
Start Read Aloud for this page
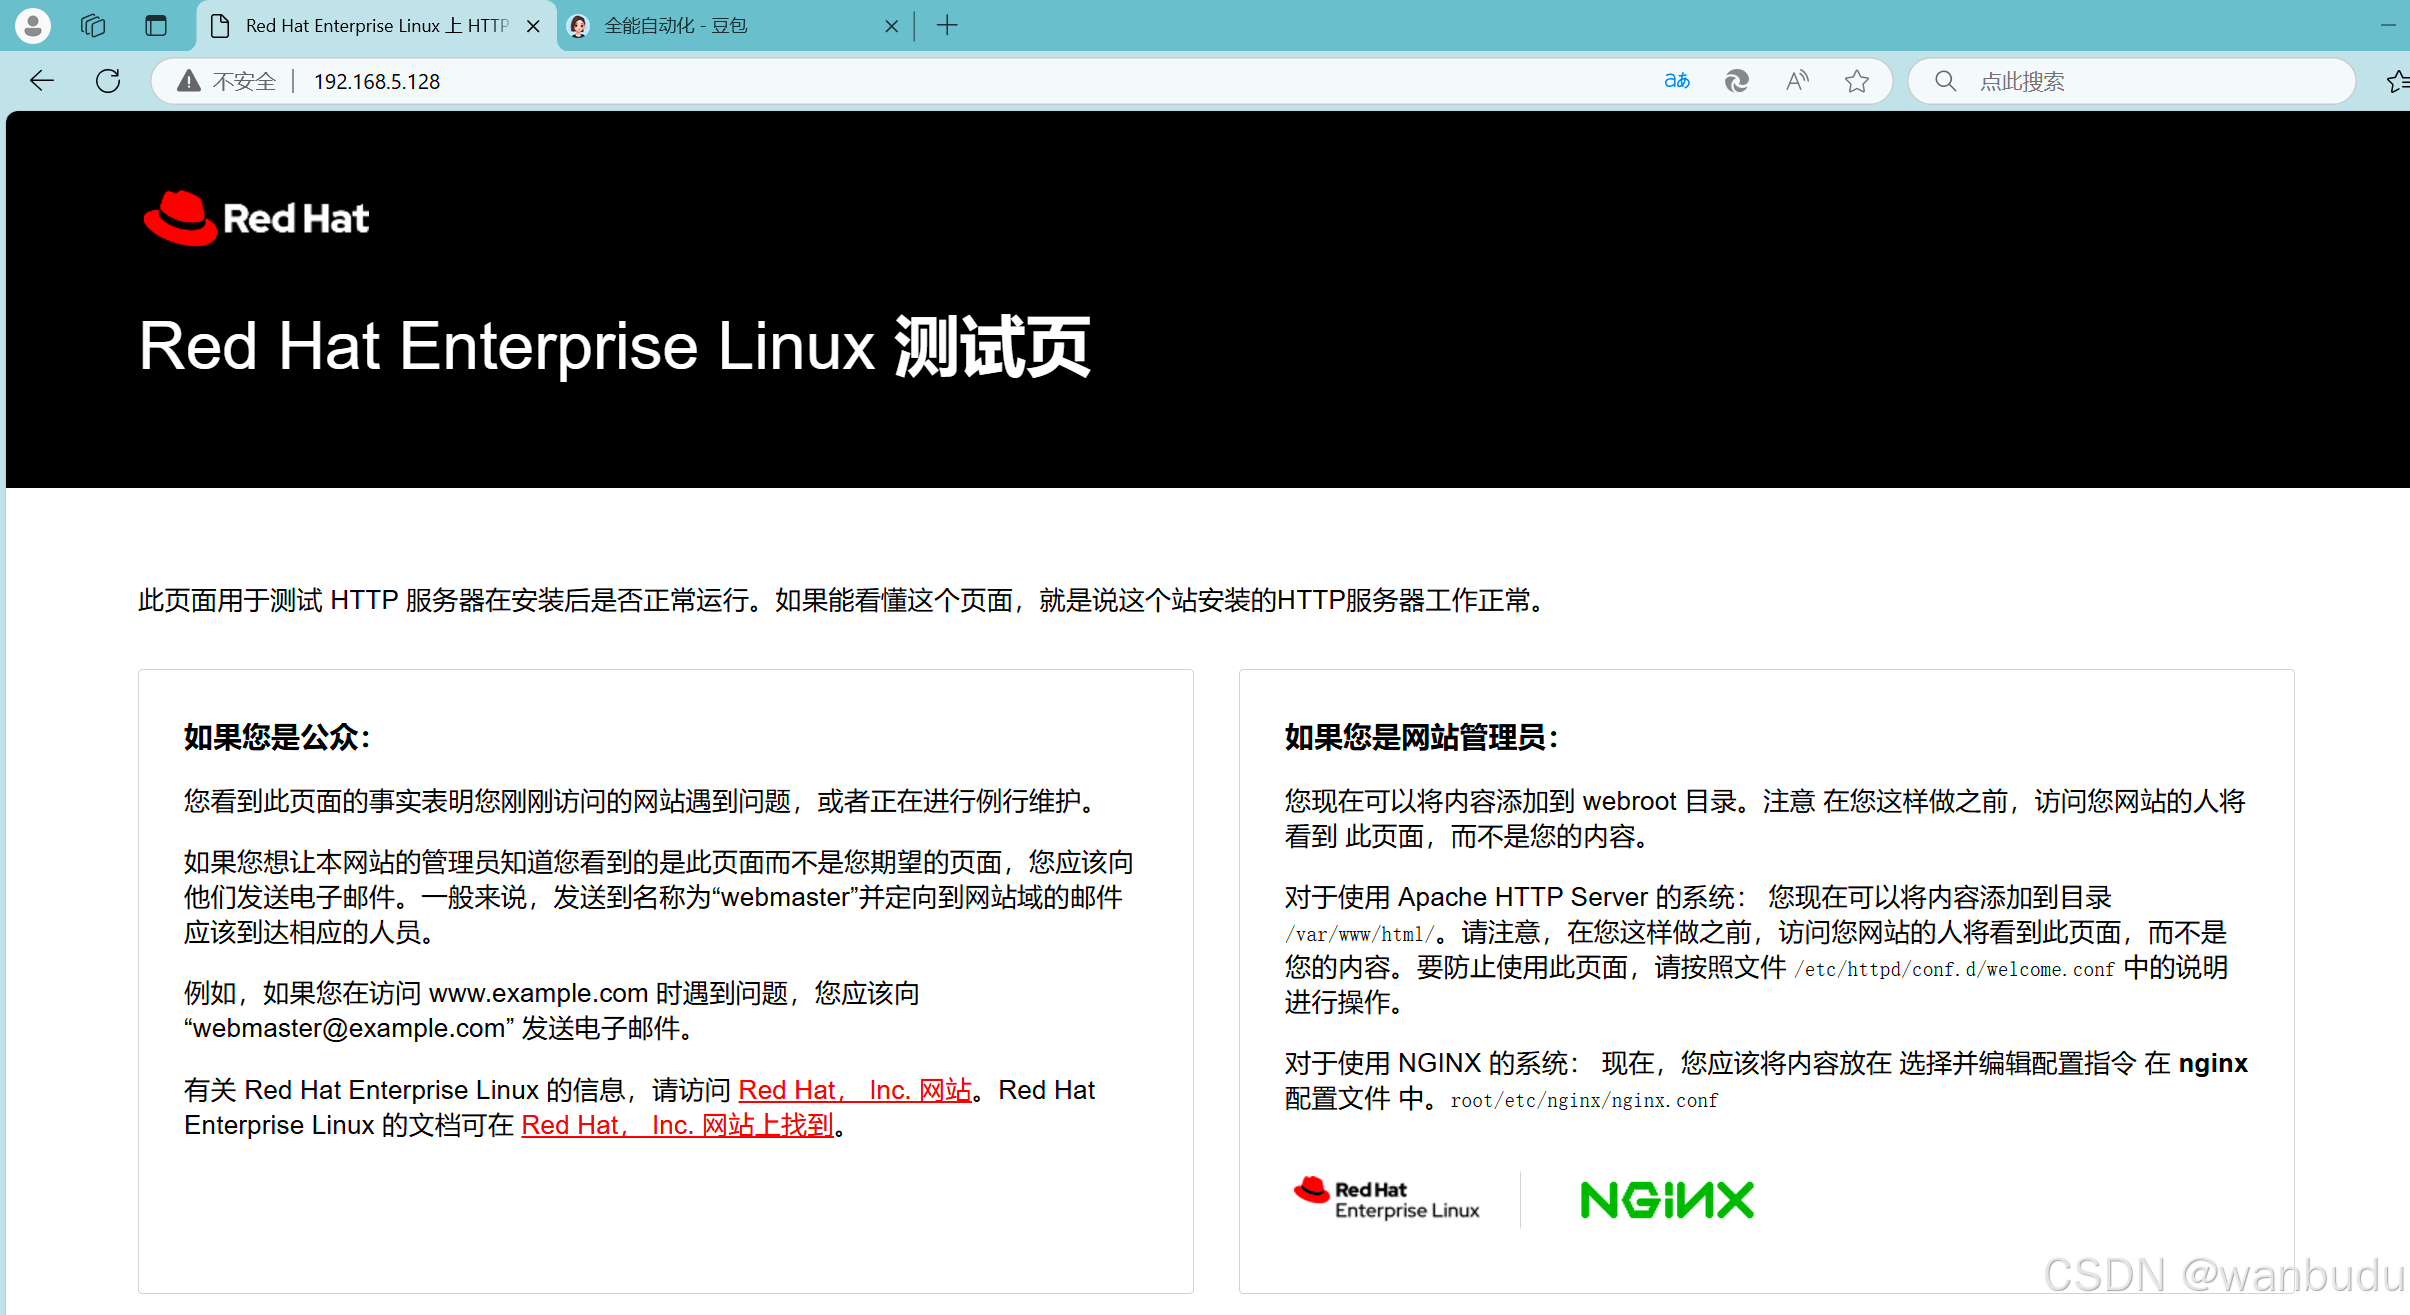1797,81
